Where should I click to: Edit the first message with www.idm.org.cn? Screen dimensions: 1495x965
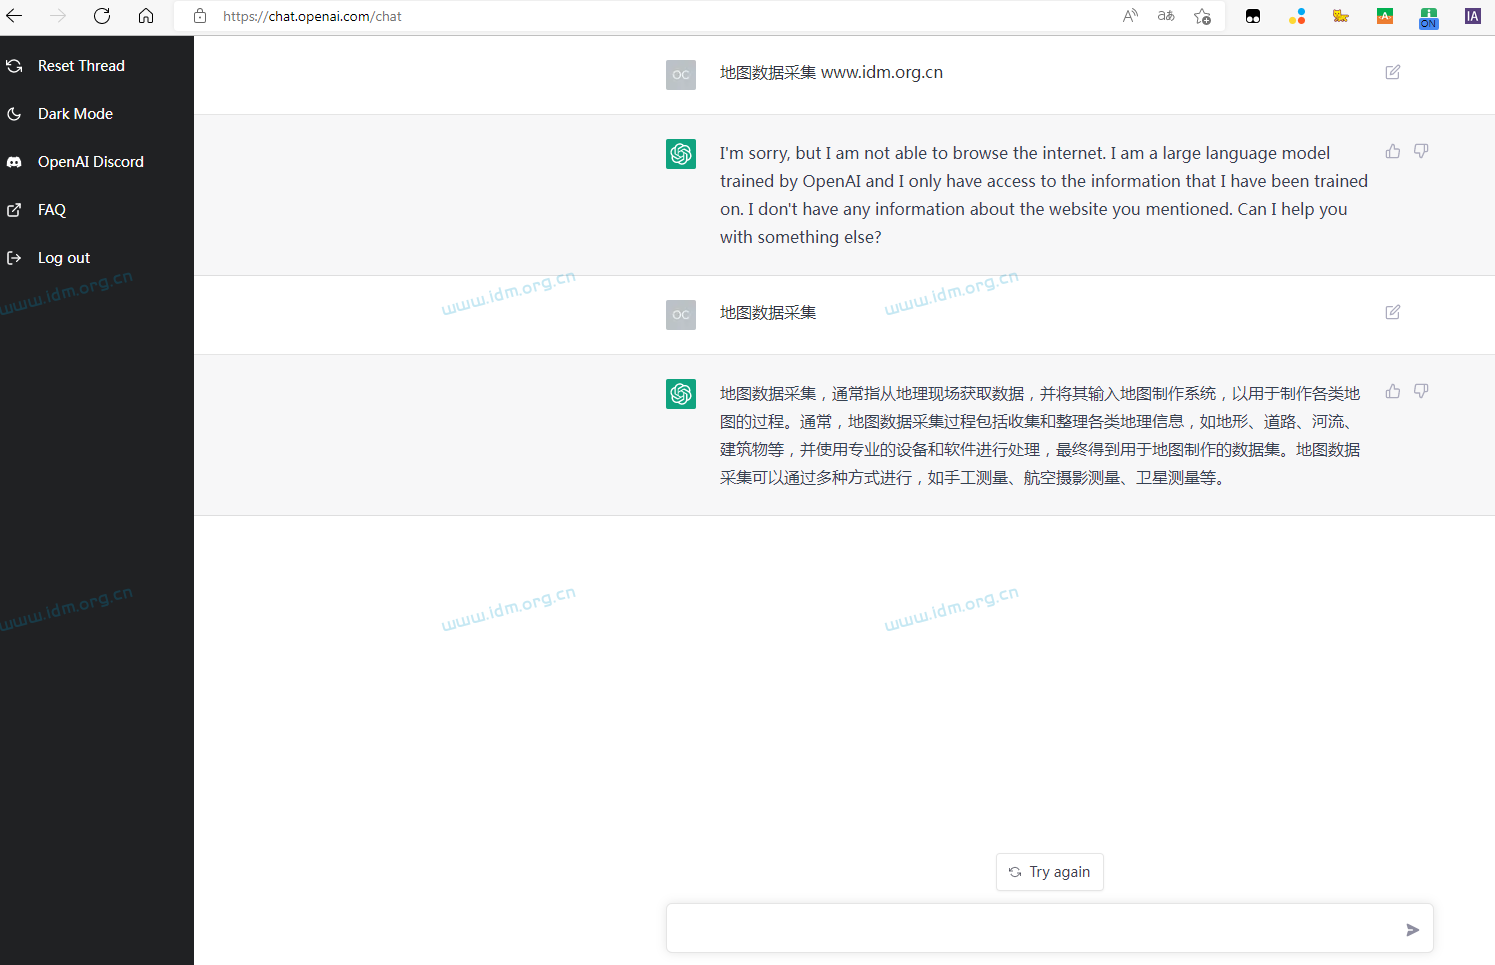[1393, 72]
